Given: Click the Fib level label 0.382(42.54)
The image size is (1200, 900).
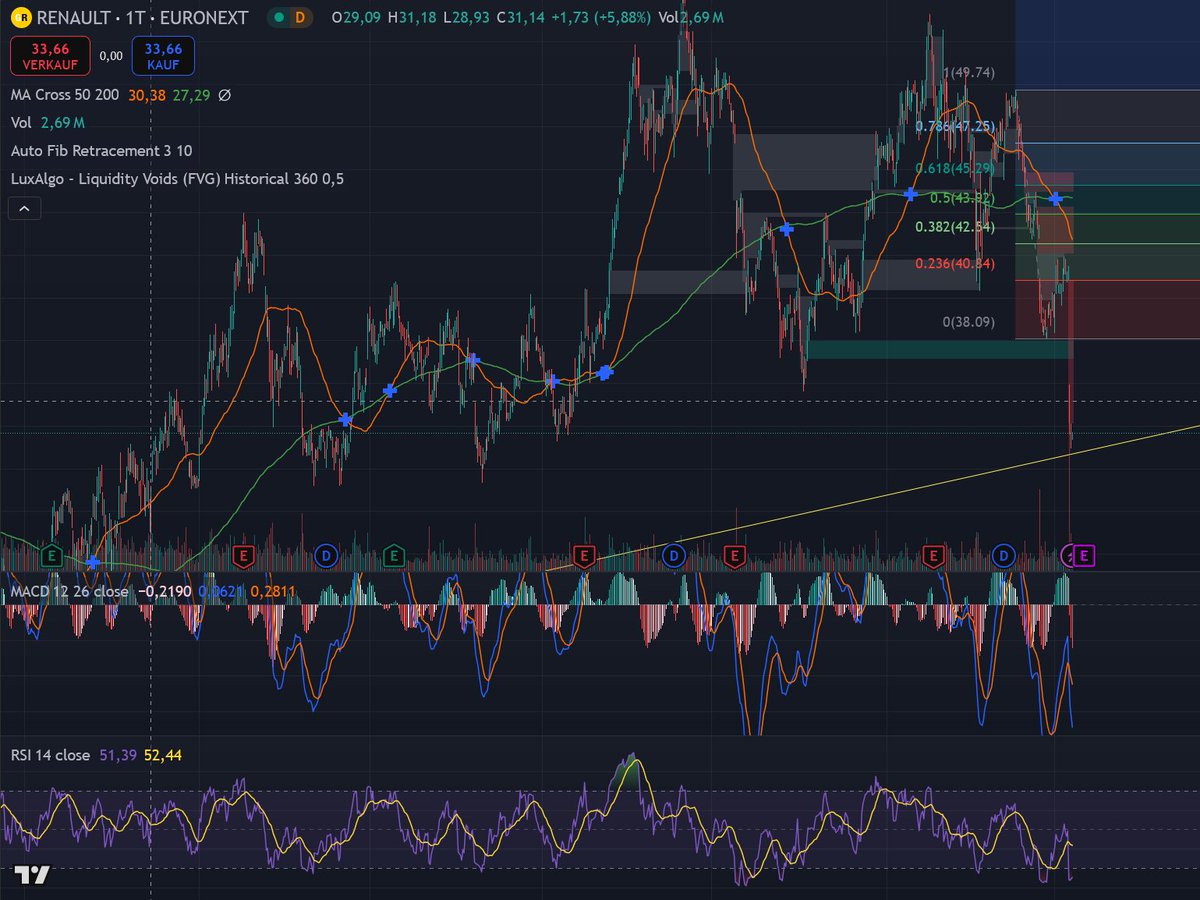Looking at the screenshot, I should (955, 228).
